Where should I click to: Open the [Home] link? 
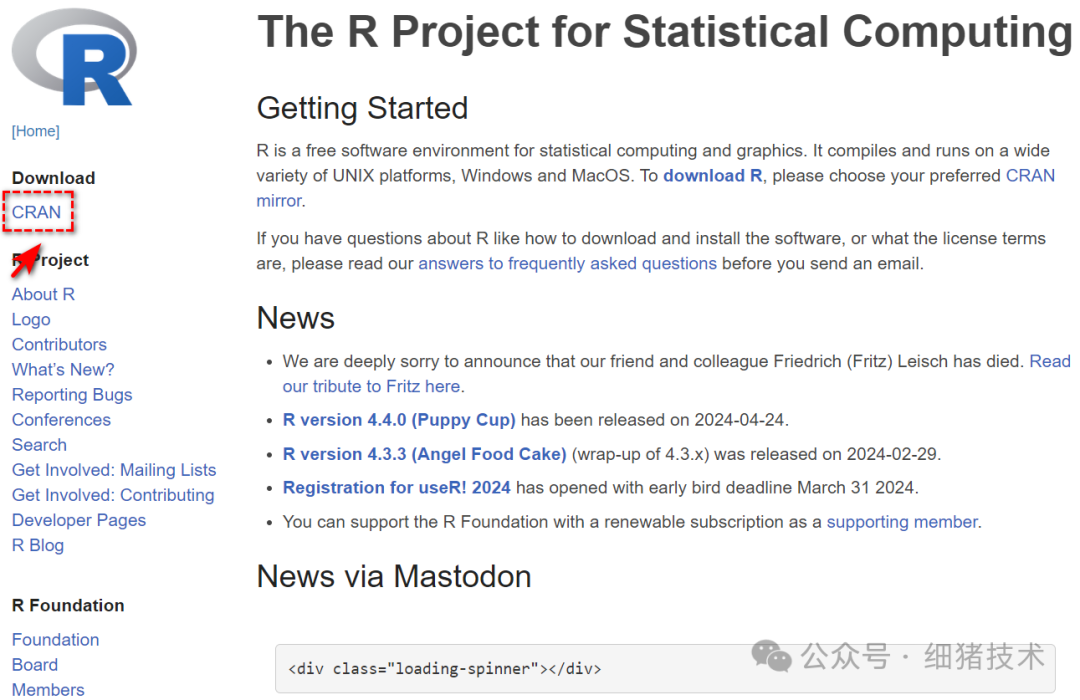point(35,131)
